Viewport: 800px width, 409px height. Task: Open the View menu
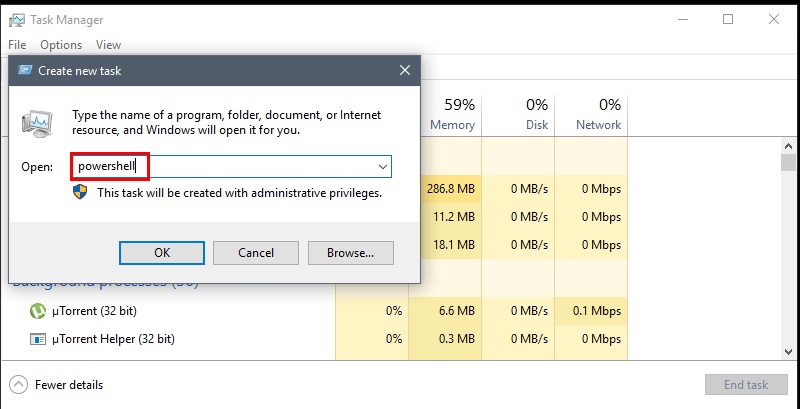click(x=108, y=45)
